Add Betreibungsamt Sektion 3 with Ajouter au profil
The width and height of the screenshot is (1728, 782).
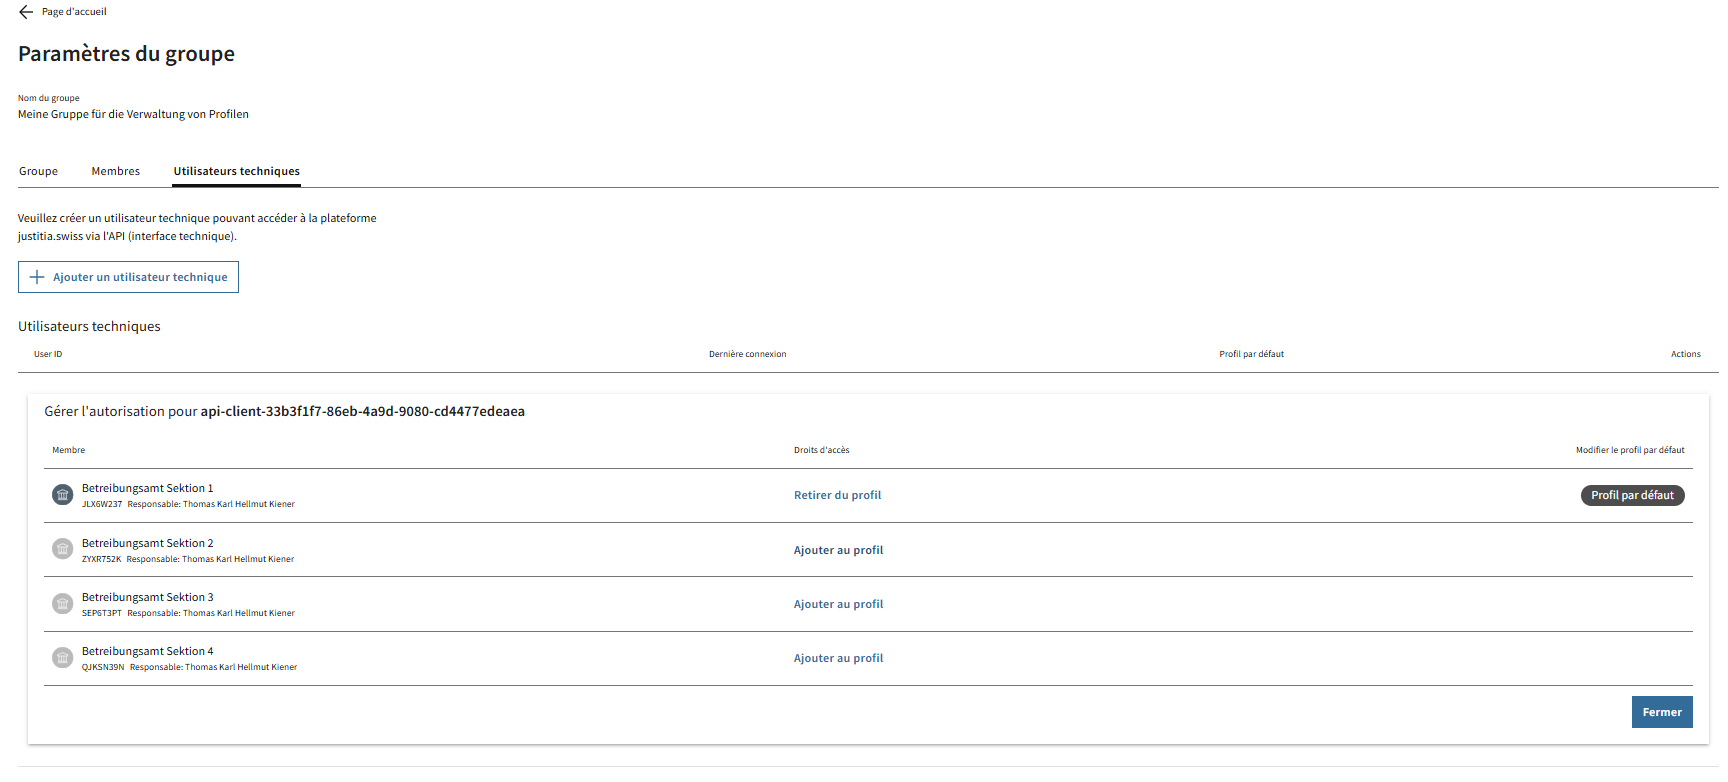(x=839, y=604)
